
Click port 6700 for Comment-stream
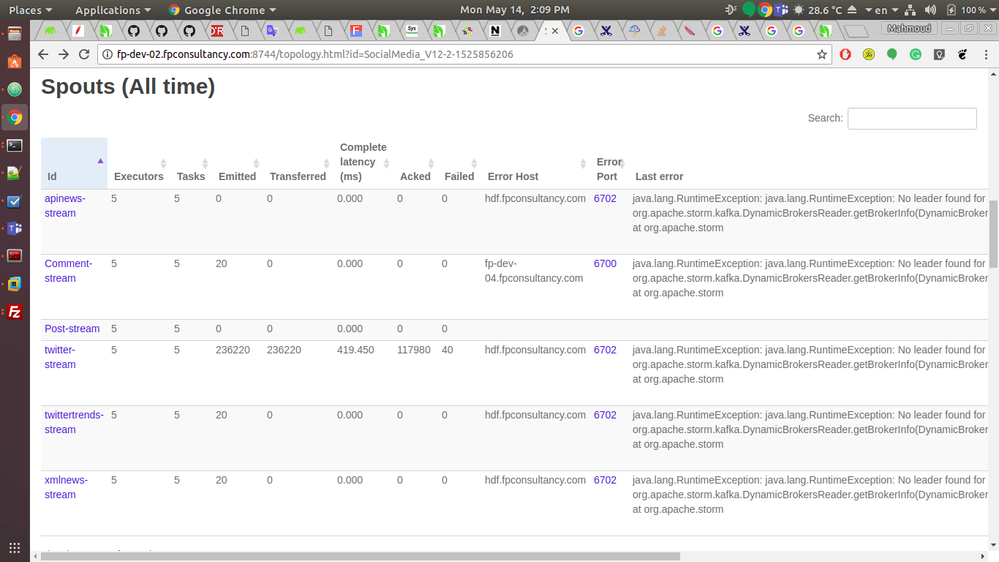coord(605,264)
